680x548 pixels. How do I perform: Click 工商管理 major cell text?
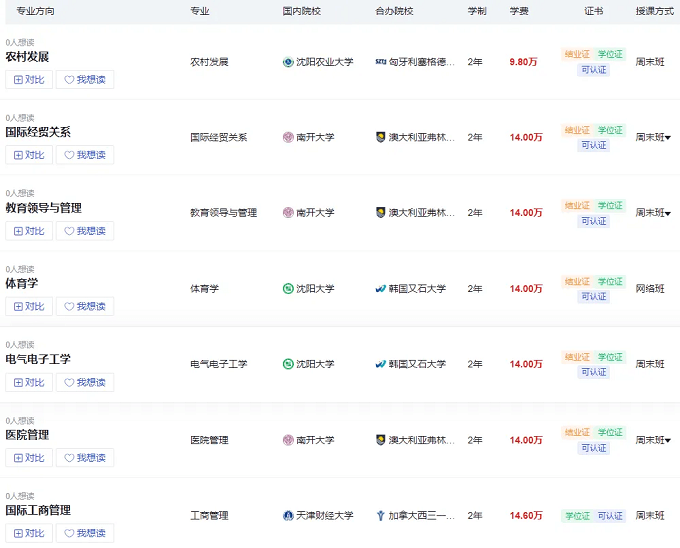[x=209, y=515]
